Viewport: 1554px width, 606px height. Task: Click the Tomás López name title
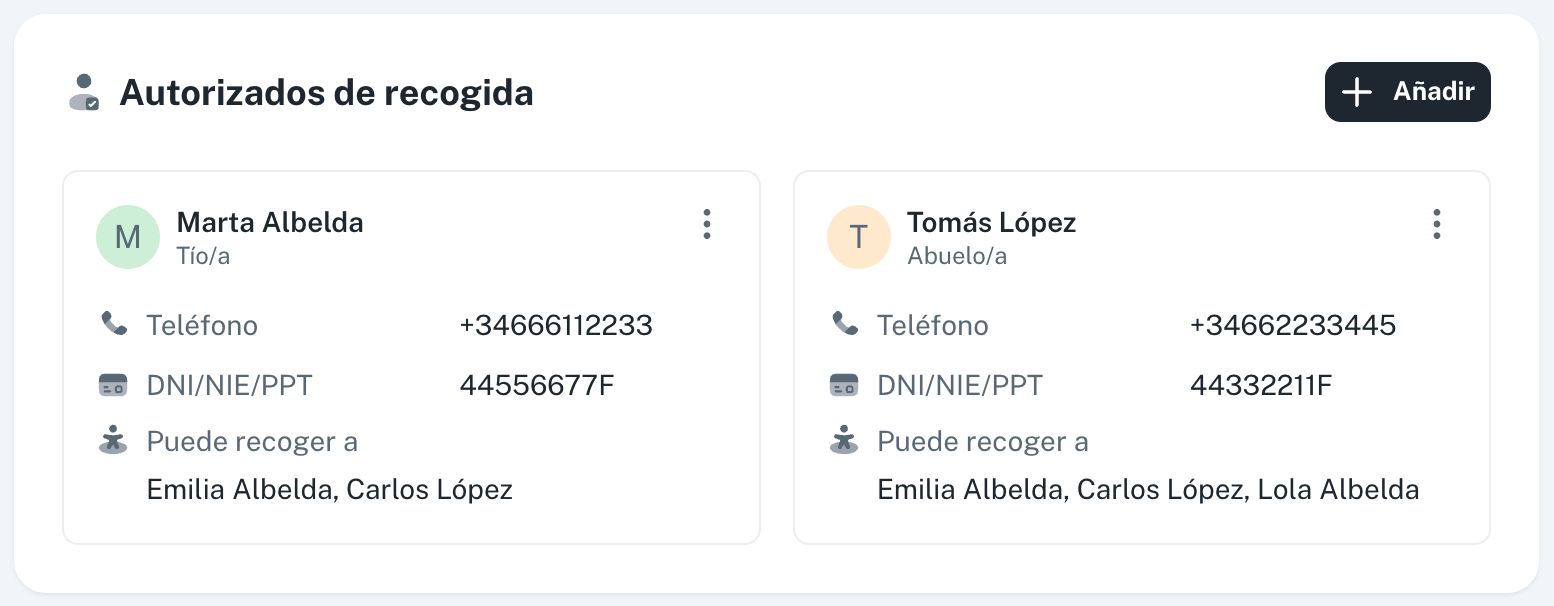[x=992, y=222]
